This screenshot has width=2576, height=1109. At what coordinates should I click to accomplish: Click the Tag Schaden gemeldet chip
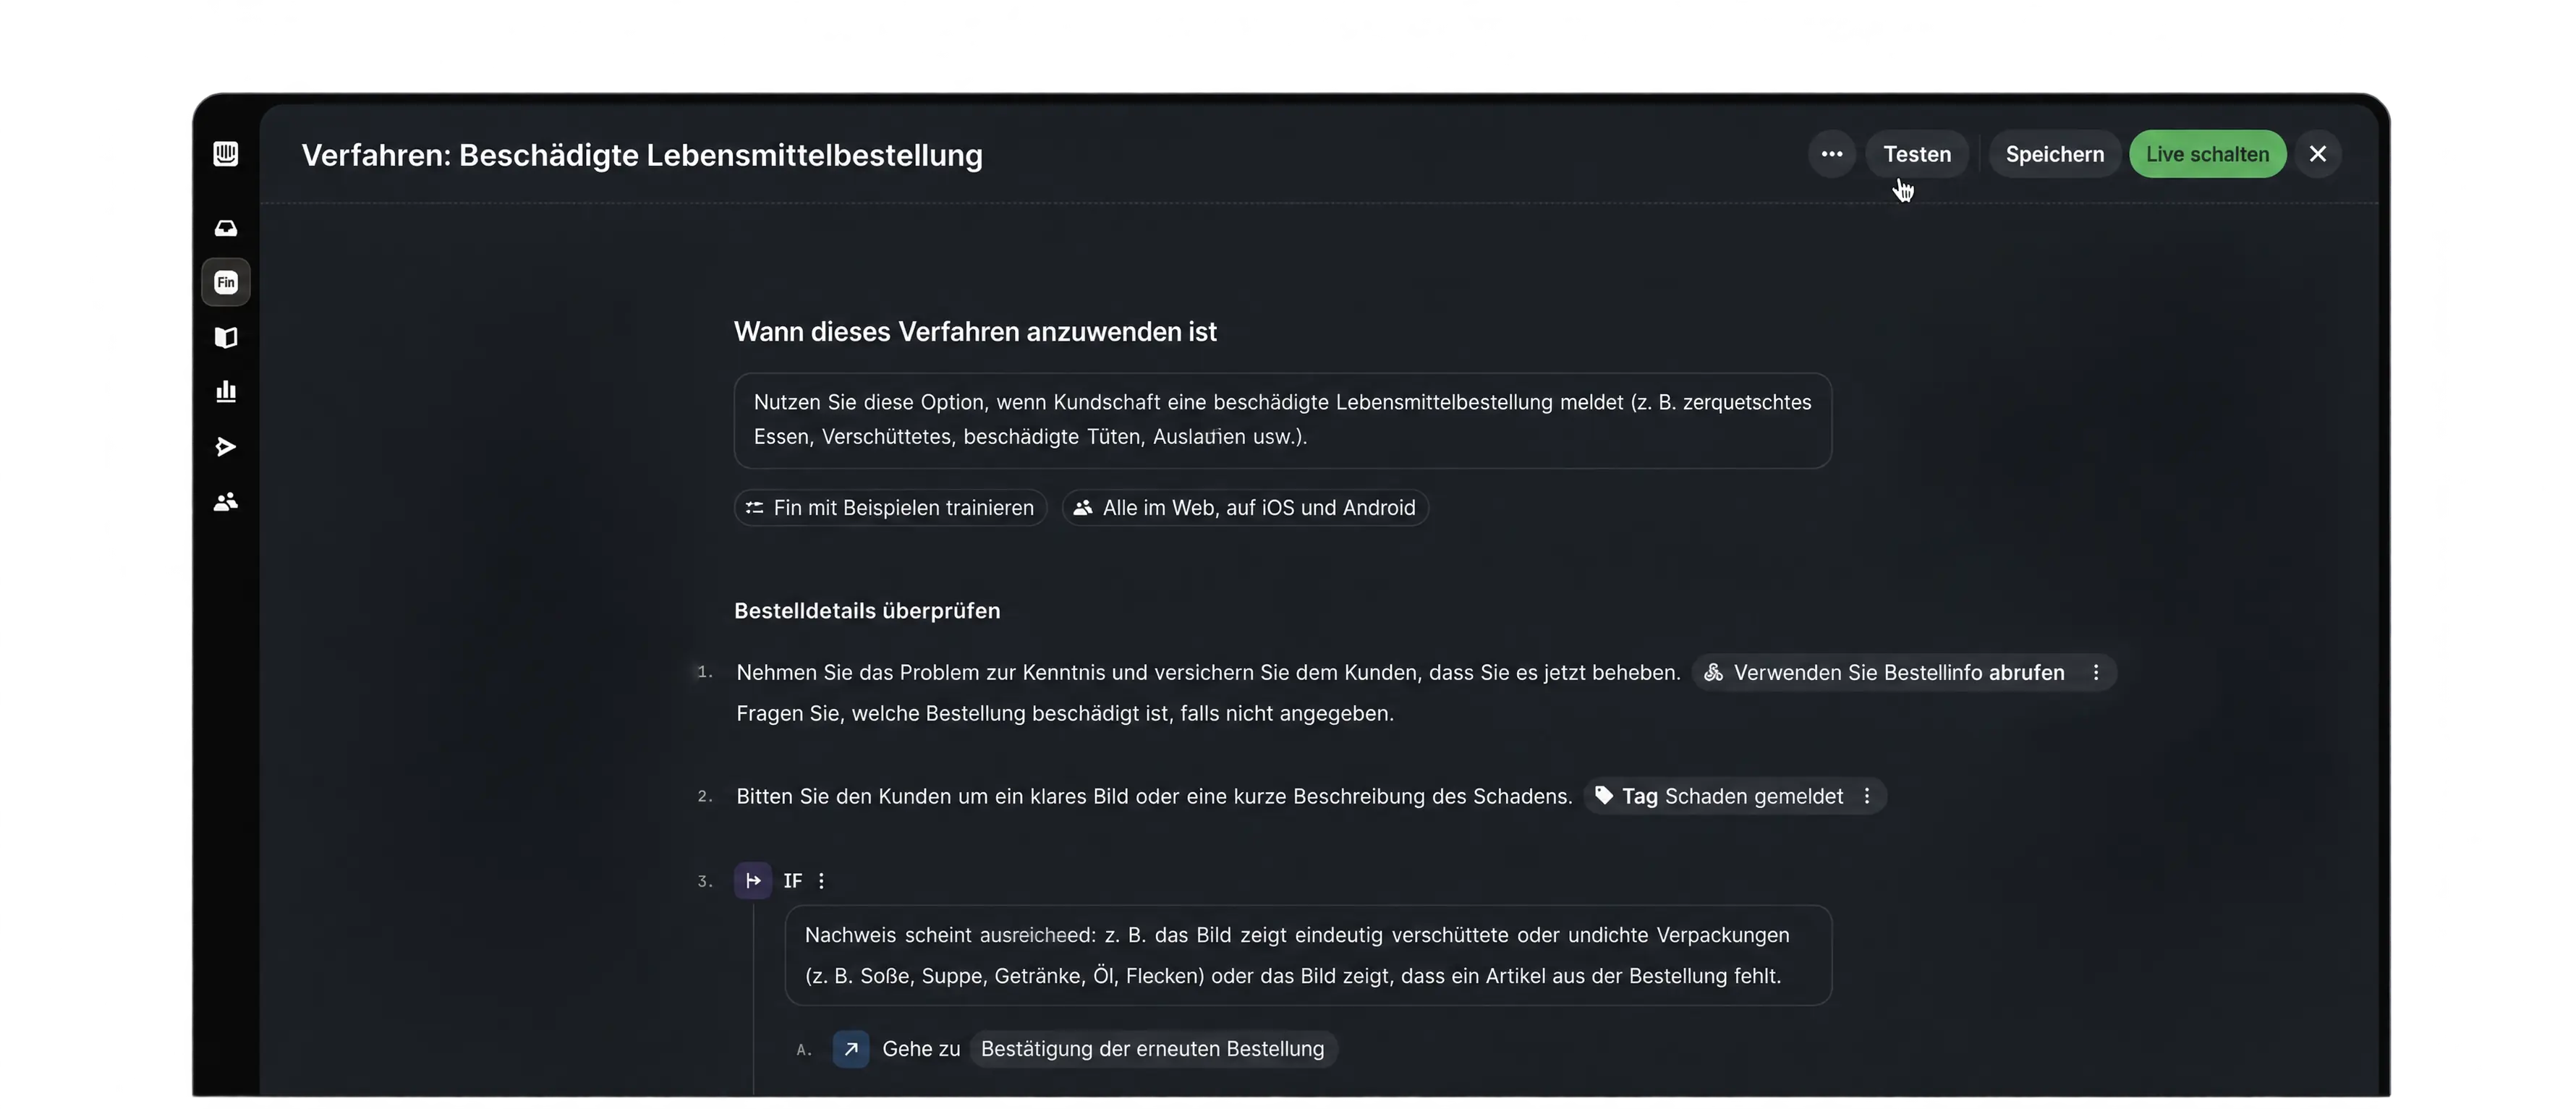1735,796
